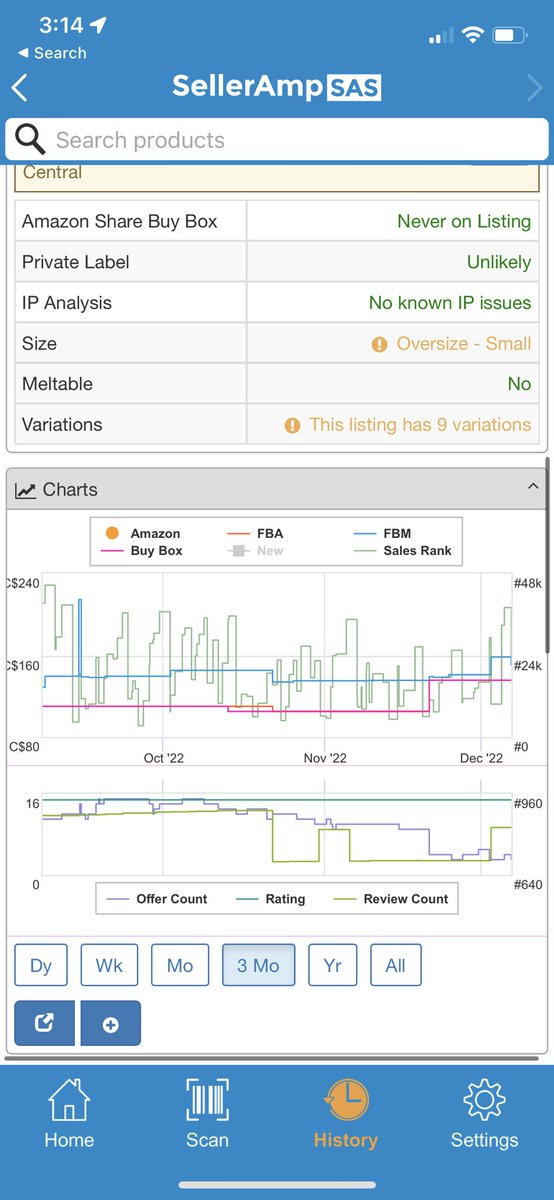Tap the cellular signal bars icon
Screen dimensions: 554x1200
click(x=440, y=38)
